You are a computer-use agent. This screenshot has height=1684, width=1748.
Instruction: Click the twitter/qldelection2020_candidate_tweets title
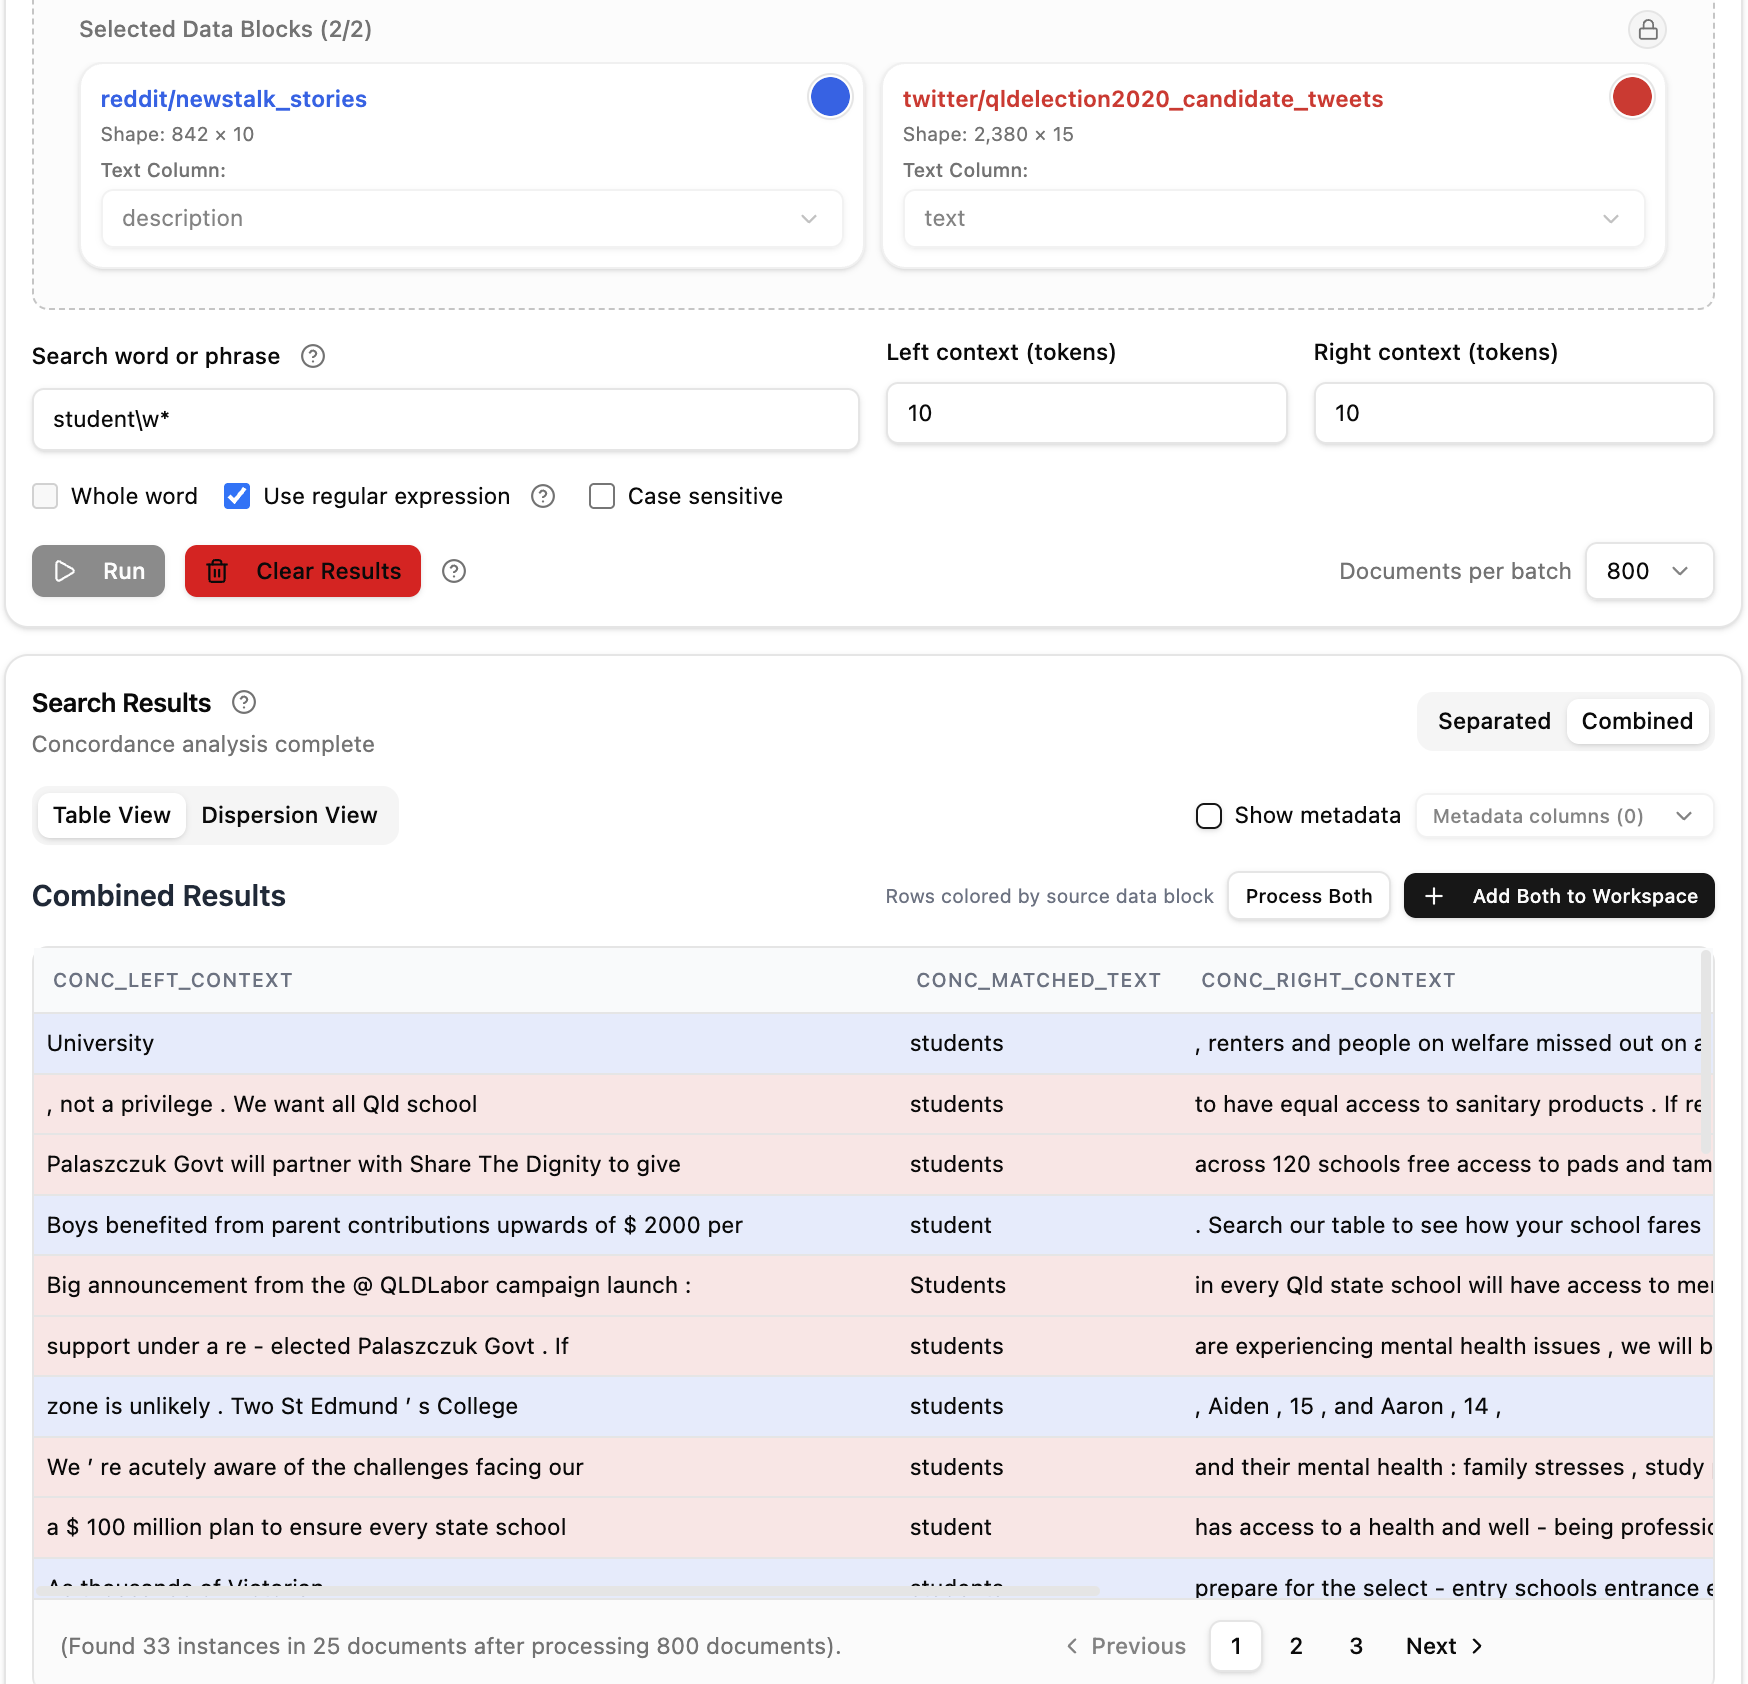click(1142, 99)
